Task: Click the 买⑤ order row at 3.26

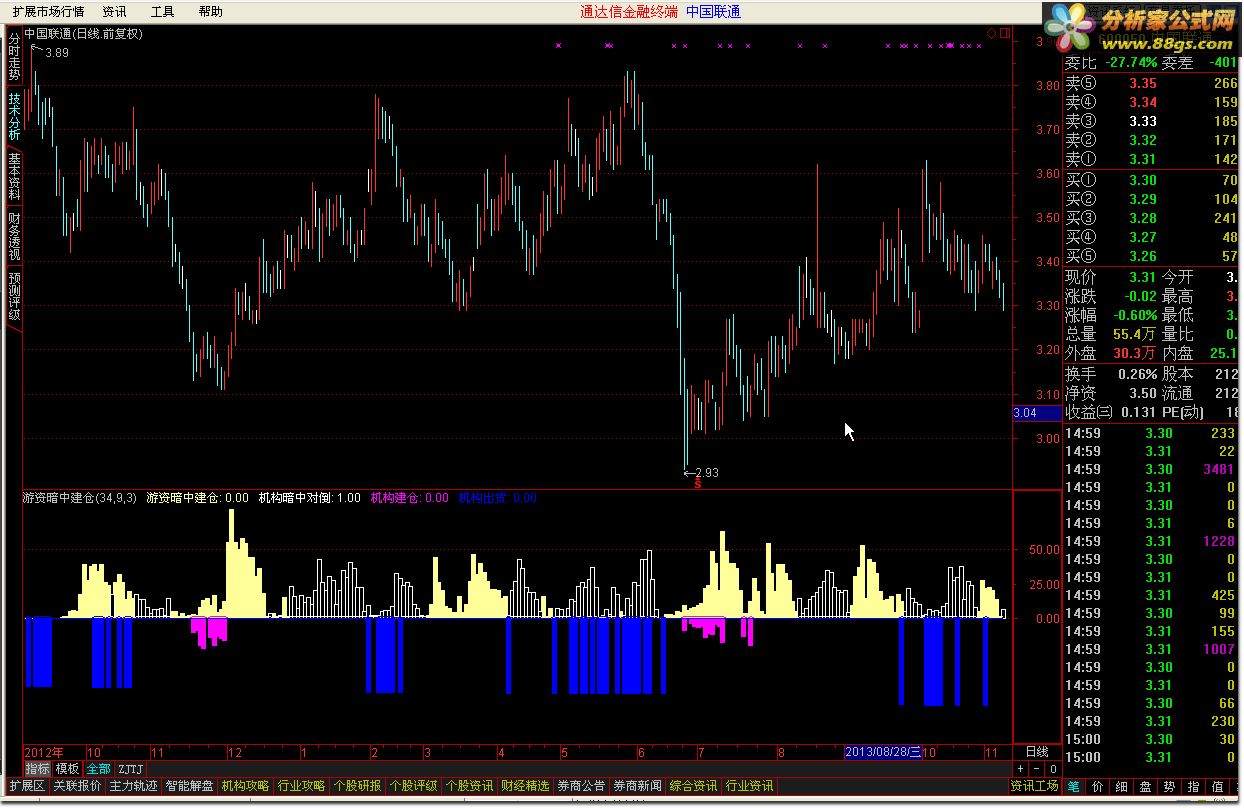Action: pos(1151,256)
